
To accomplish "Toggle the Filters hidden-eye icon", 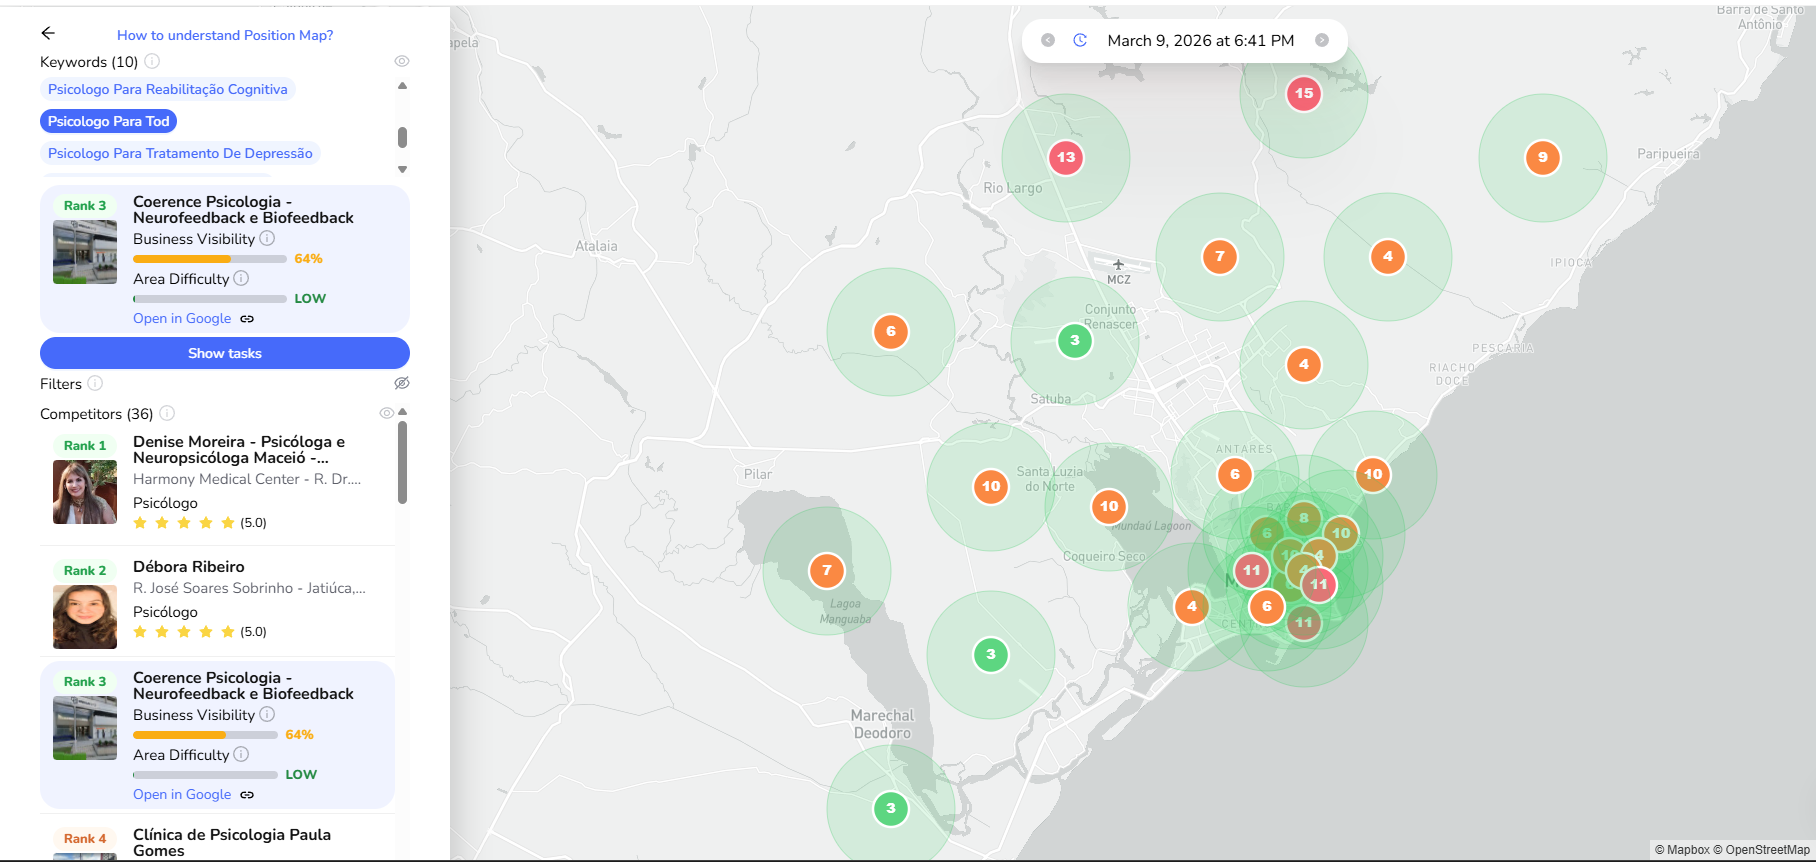I will pyautogui.click(x=402, y=383).
